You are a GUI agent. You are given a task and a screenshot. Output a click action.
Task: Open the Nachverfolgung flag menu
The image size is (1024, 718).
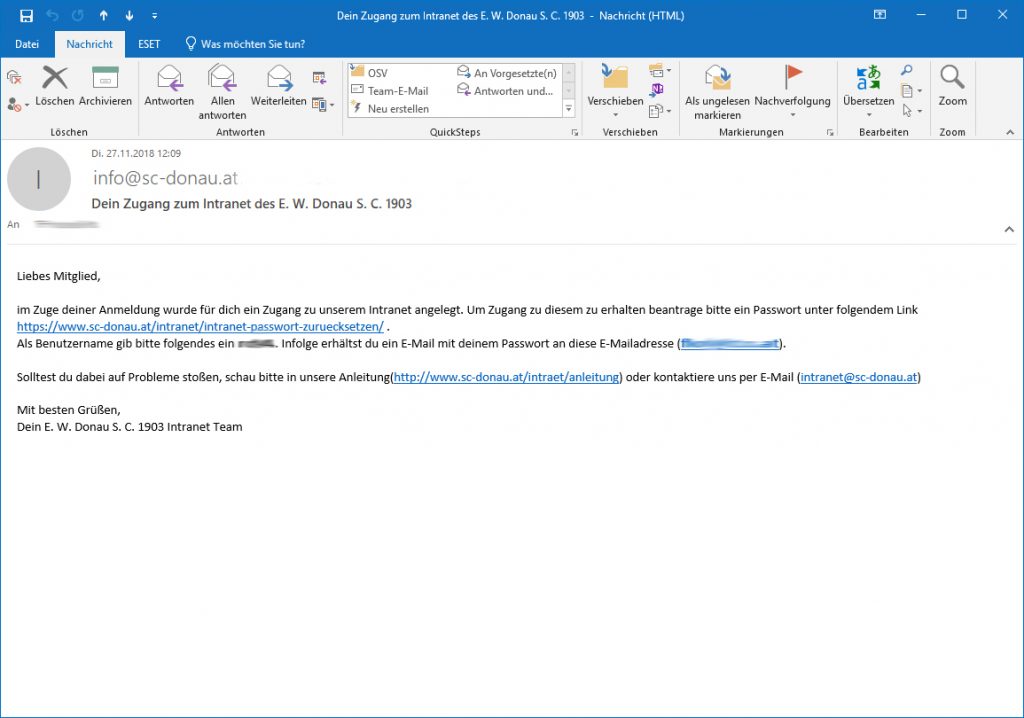(792, 91)
